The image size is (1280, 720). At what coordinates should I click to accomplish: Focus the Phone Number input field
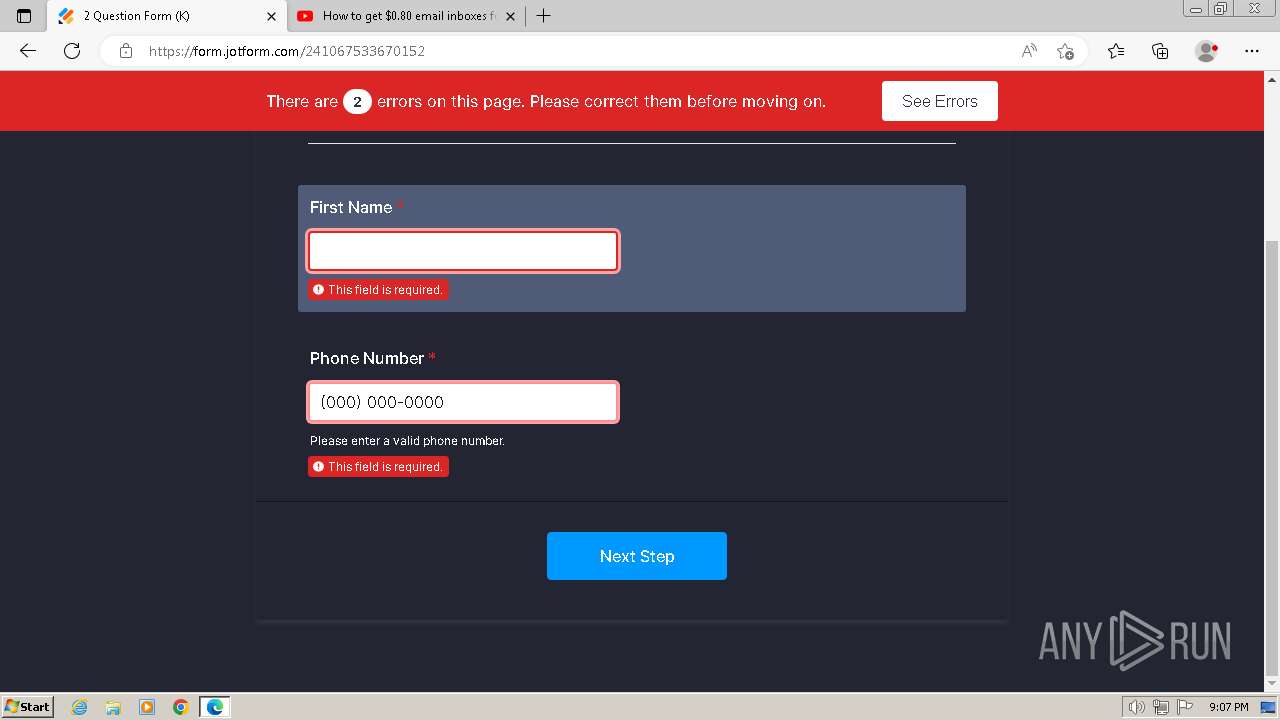pyautogui.click(x=463, y=402)
